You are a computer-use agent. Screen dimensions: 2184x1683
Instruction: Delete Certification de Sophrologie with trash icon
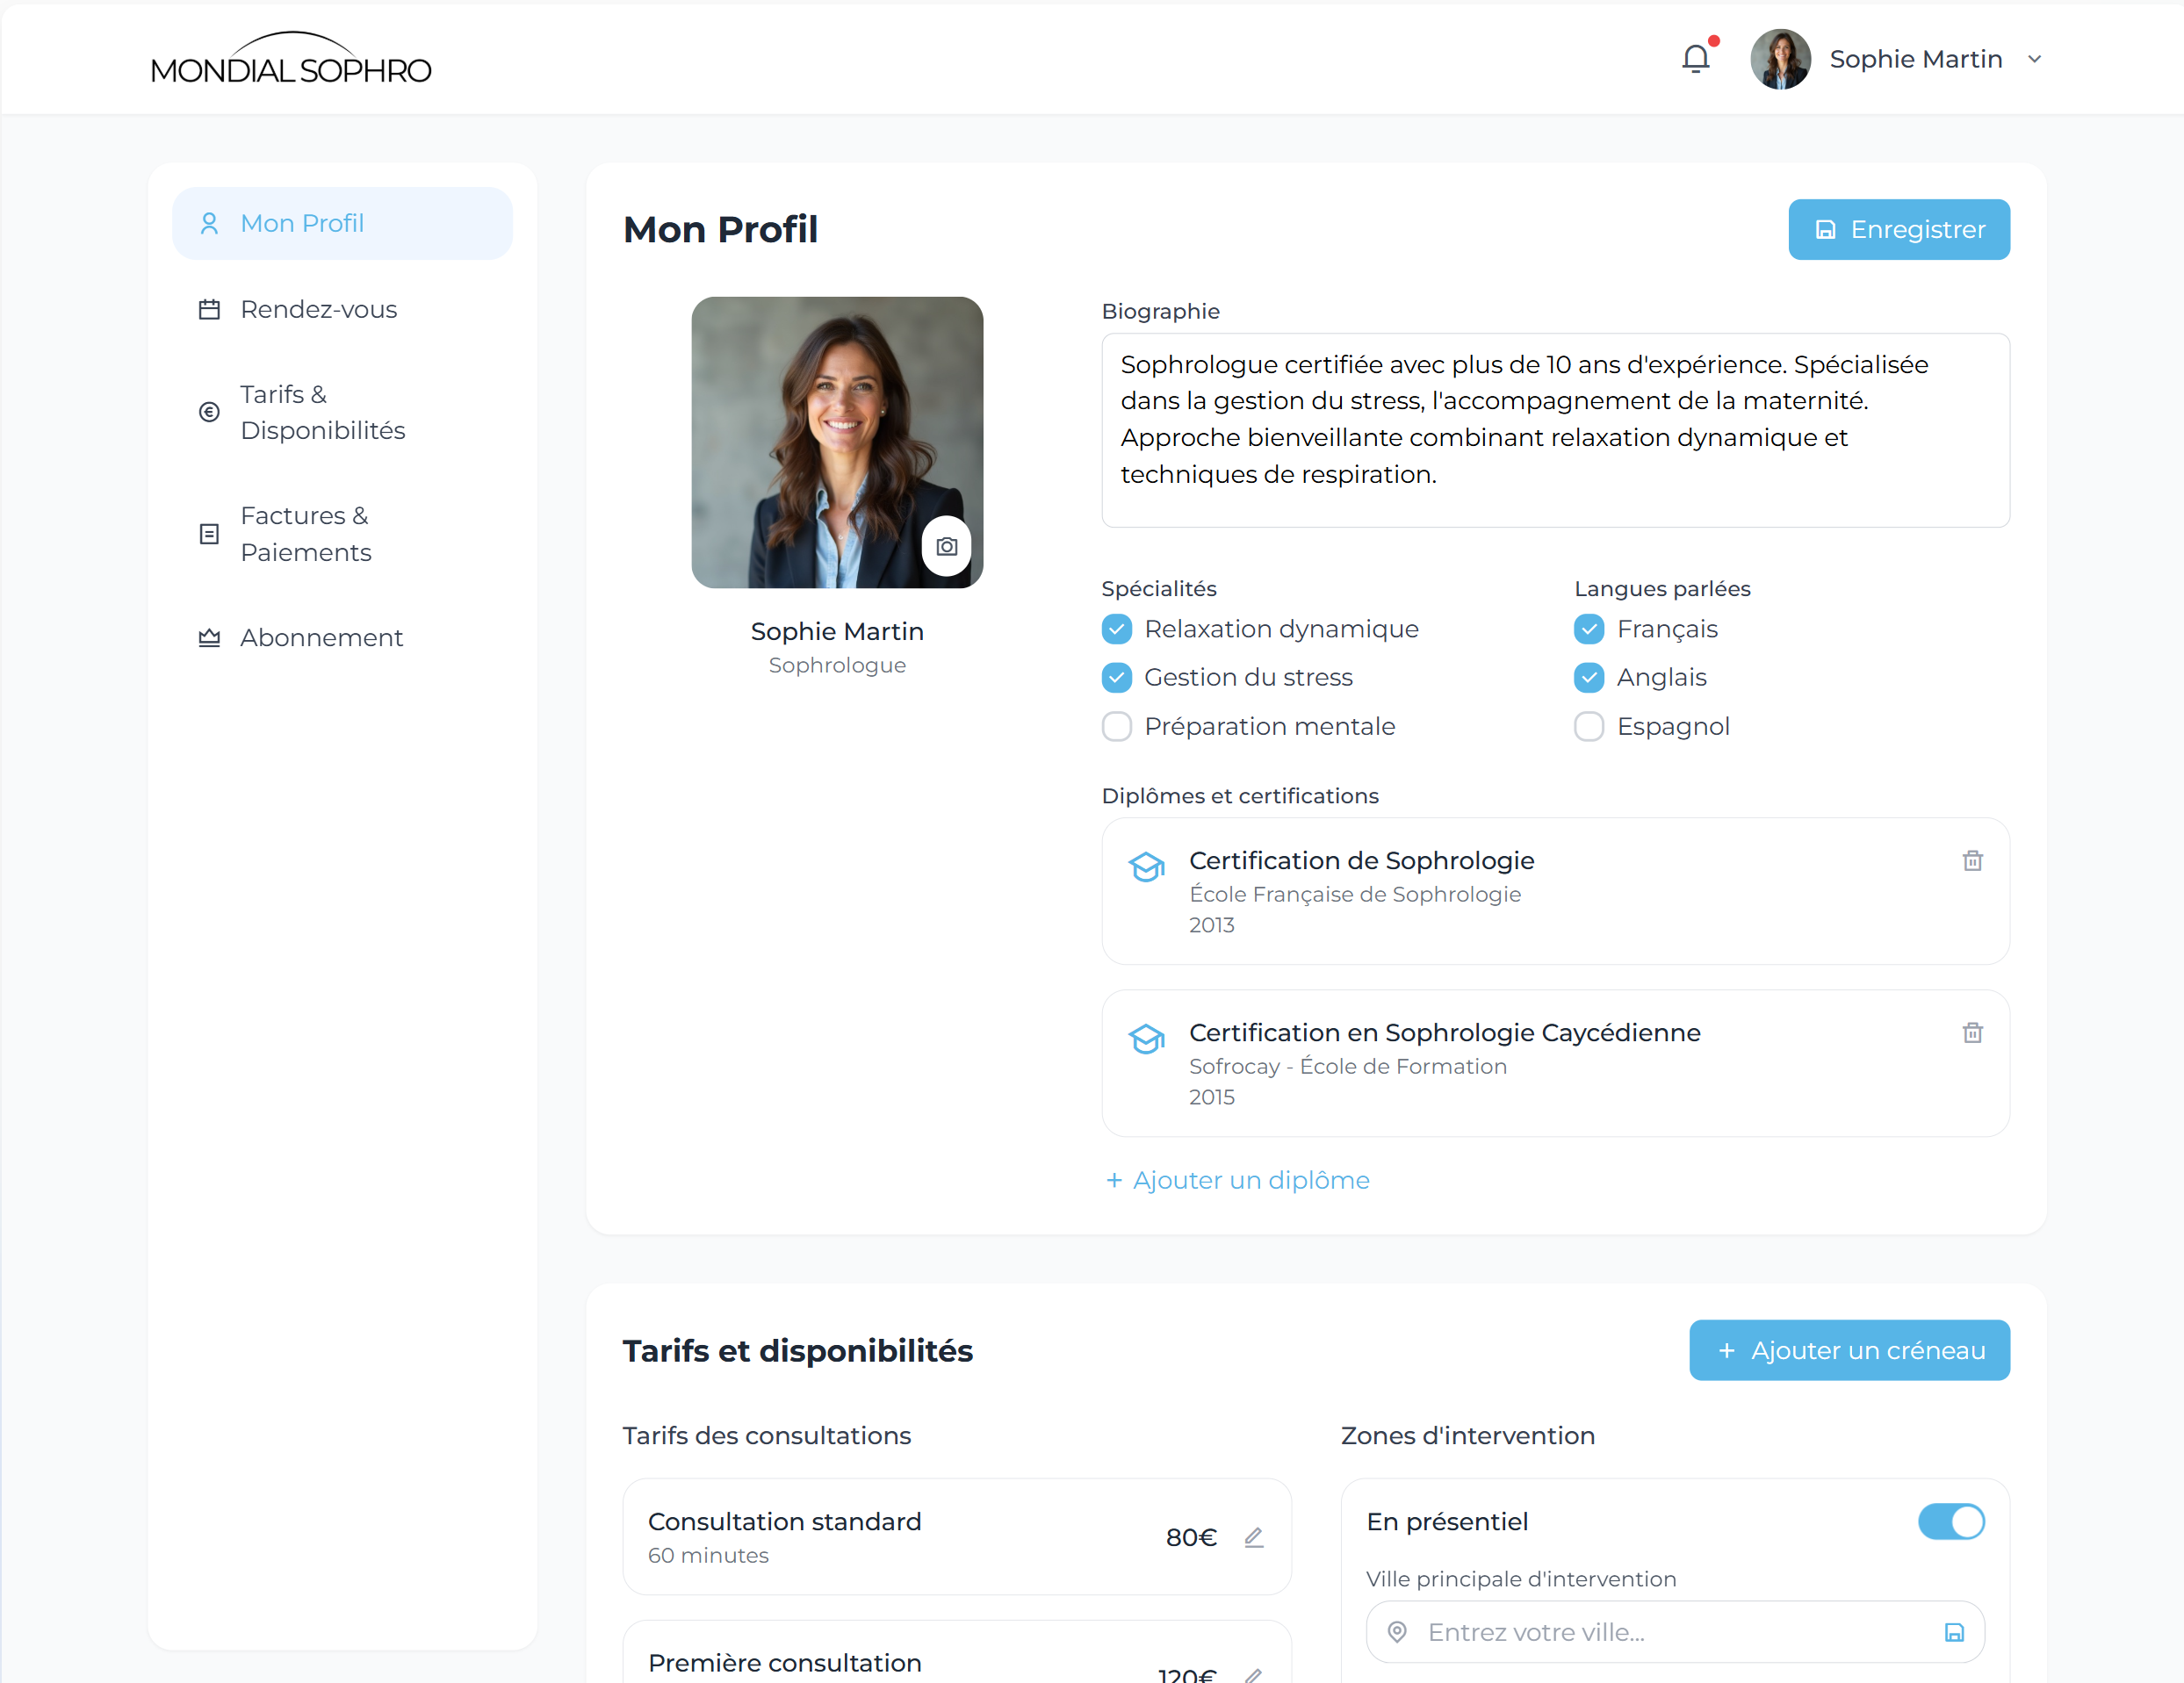coord(1972,860)
